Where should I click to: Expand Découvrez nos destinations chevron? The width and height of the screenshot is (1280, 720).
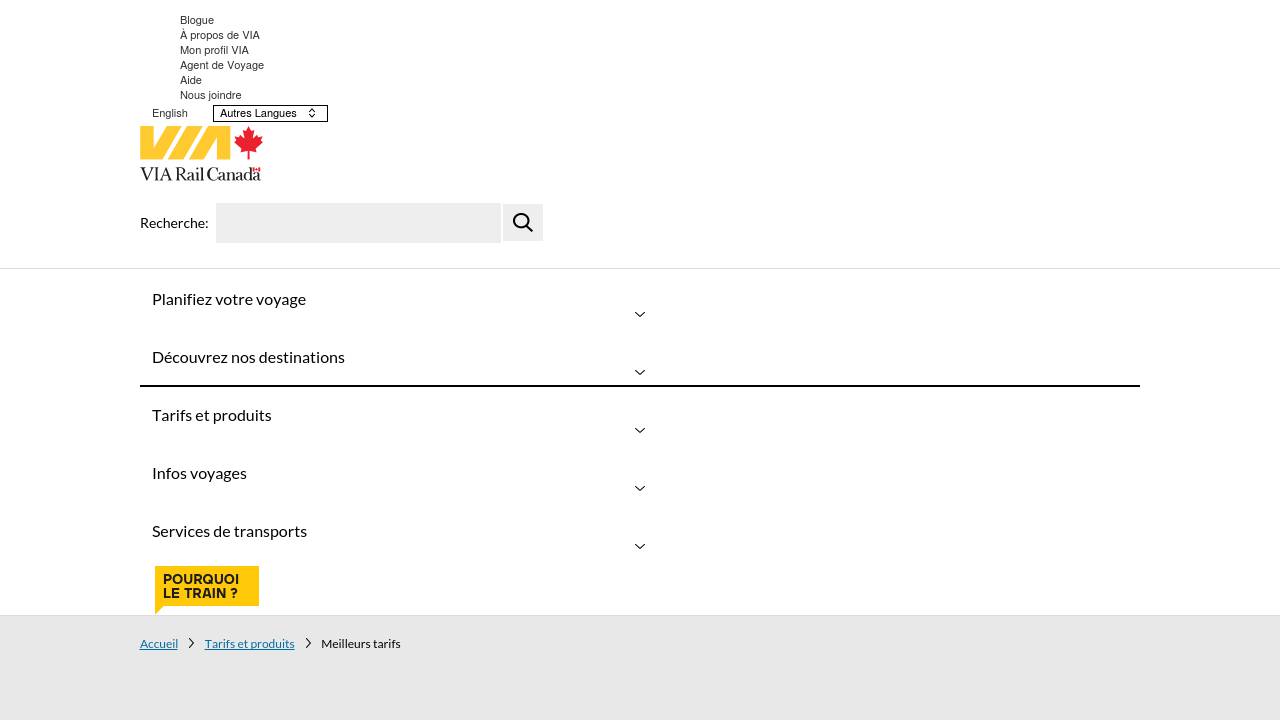point(640,372)
